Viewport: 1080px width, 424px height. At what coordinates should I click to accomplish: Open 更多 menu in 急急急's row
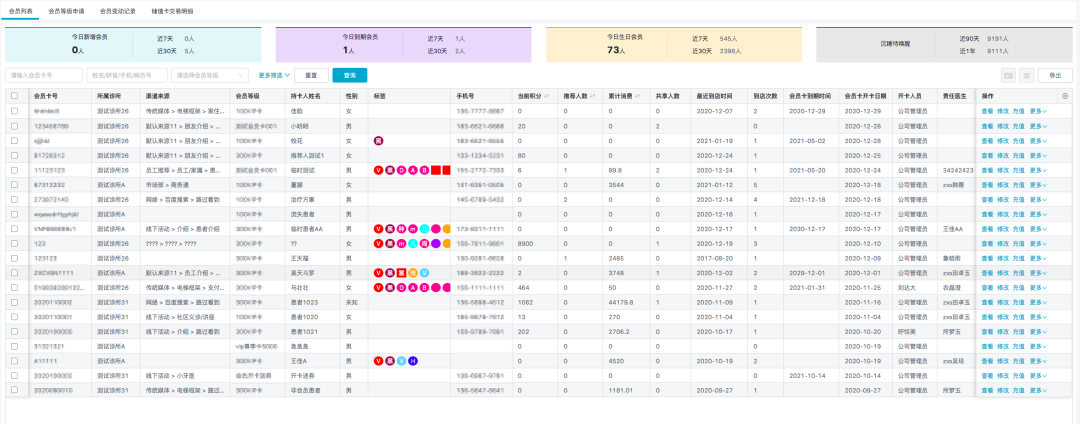point(1038,346)
